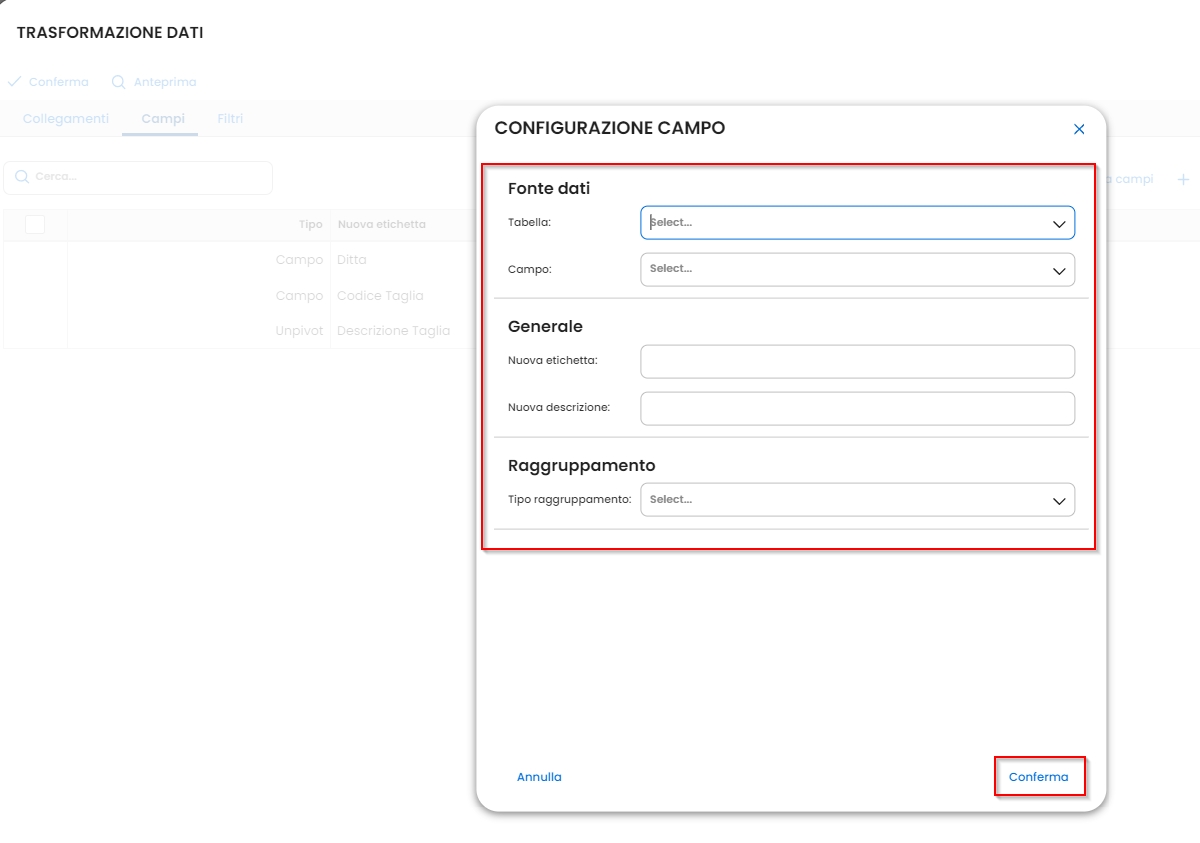1200x843 pixels.
Task: Click the plus icon to add fields
Action: (x=1183, y=179)
